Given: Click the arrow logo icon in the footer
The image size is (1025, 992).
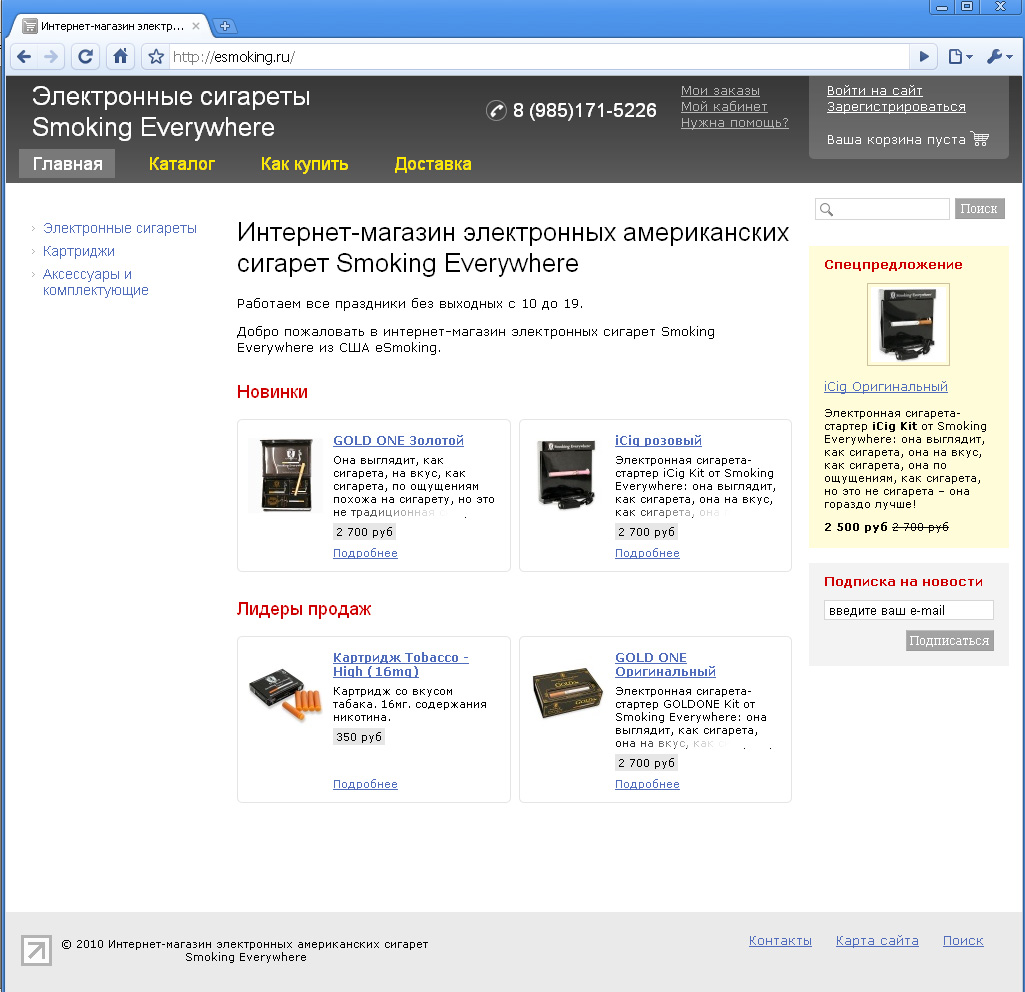Looking at the screenshot, I should [36, 950].
